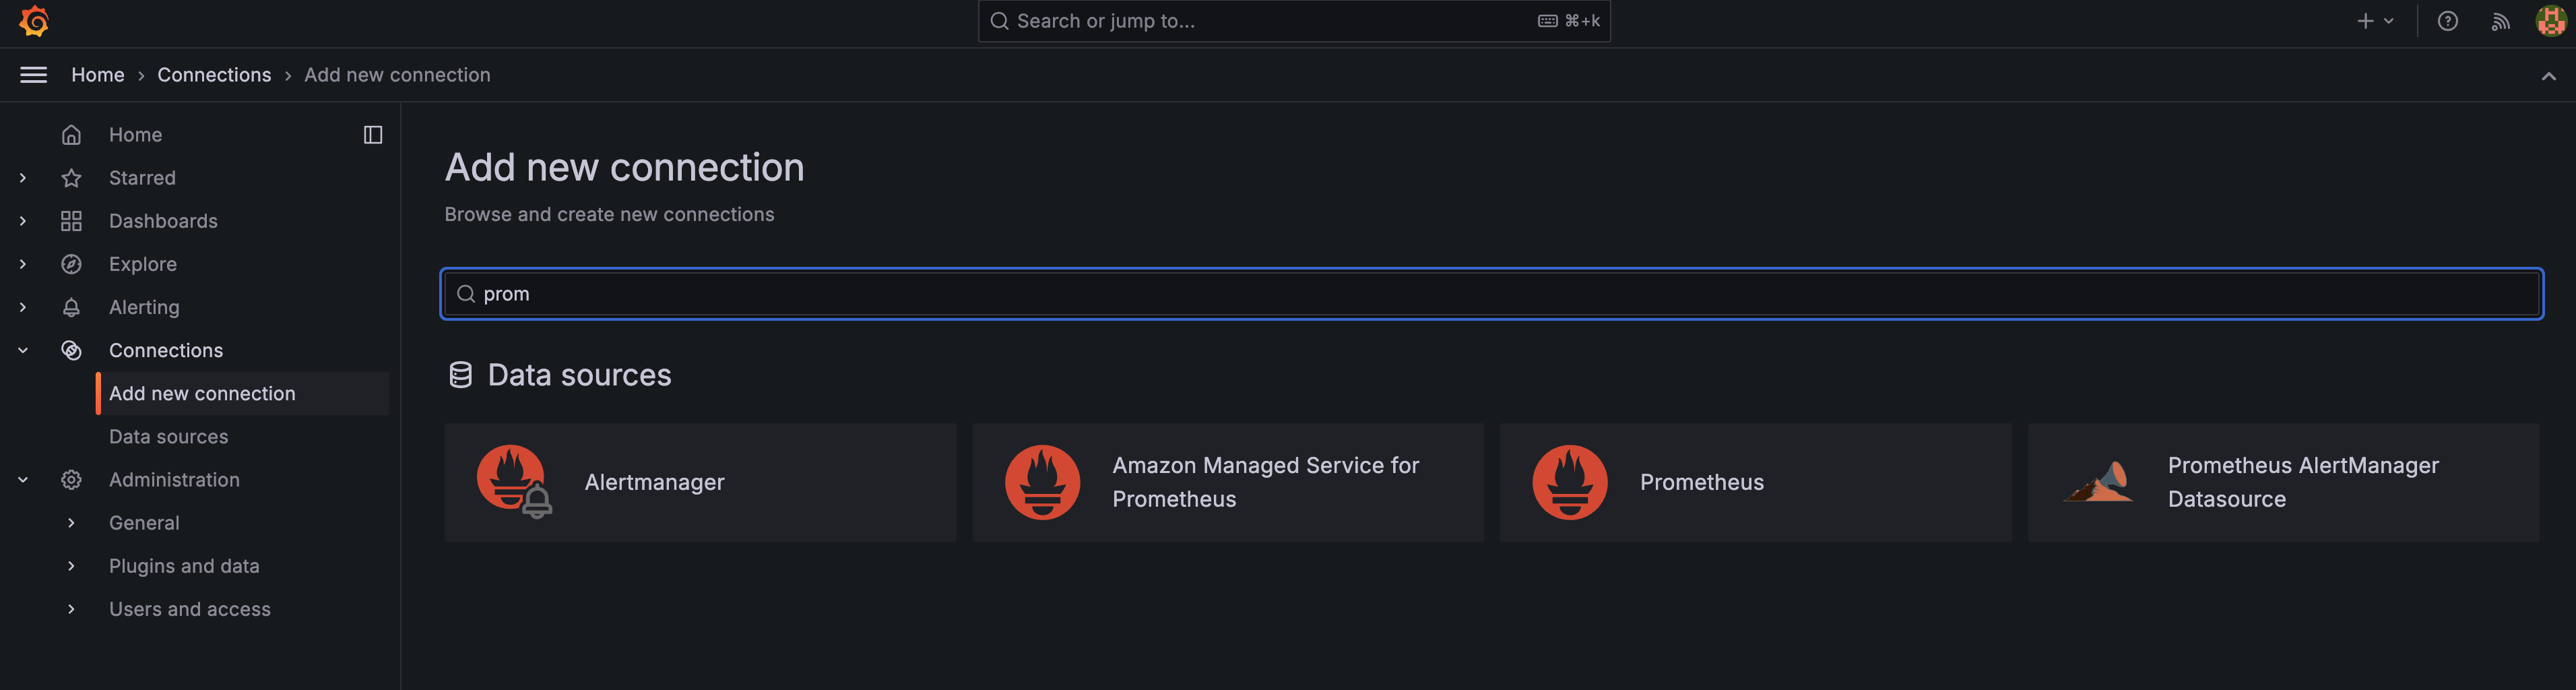Image resolution: width=2576 pixels, height=690 pixels.
Task: Click the user profile avatar
Action: tap(2550, 21)
